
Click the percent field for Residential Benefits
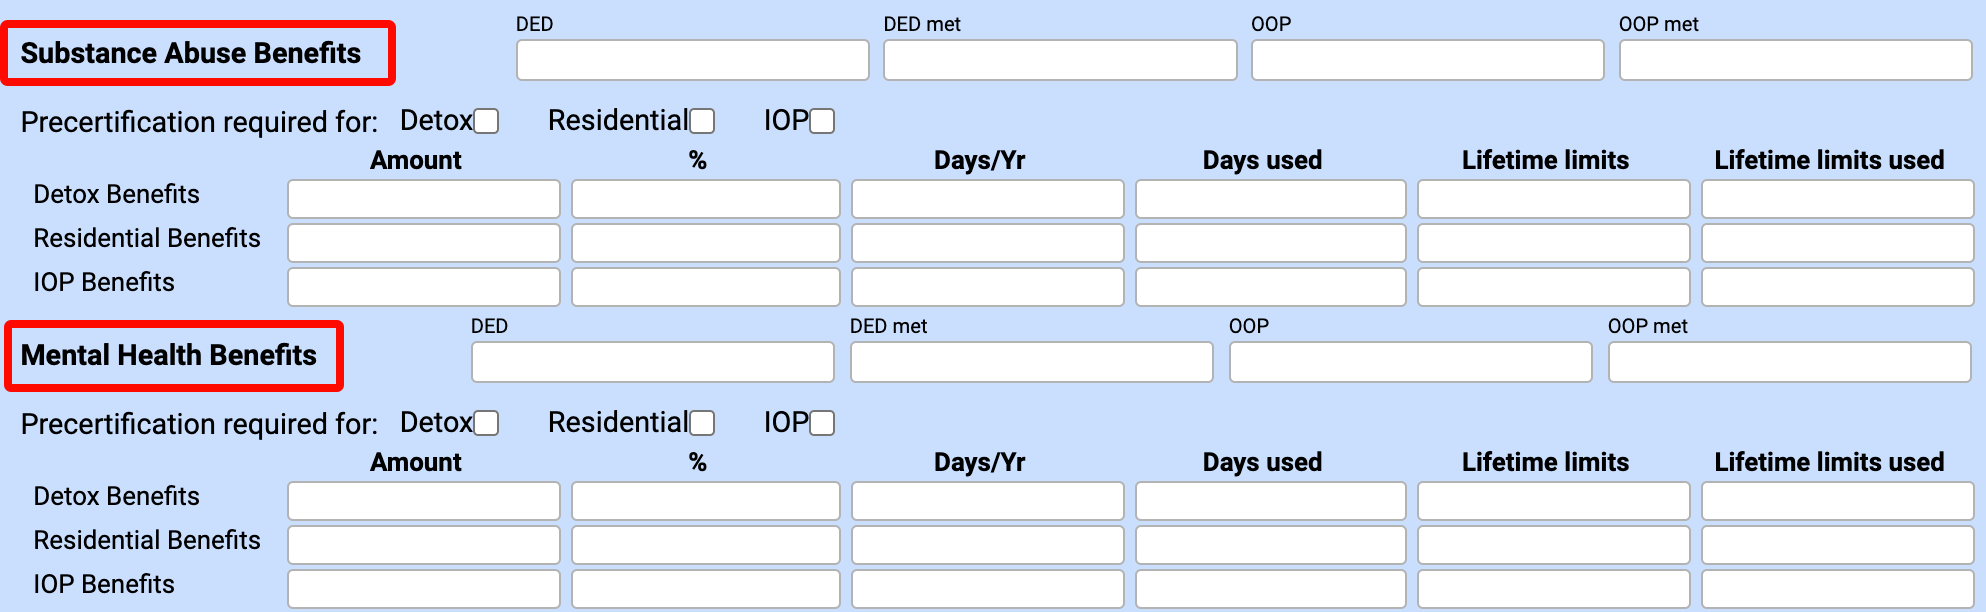tap(705, 242)
